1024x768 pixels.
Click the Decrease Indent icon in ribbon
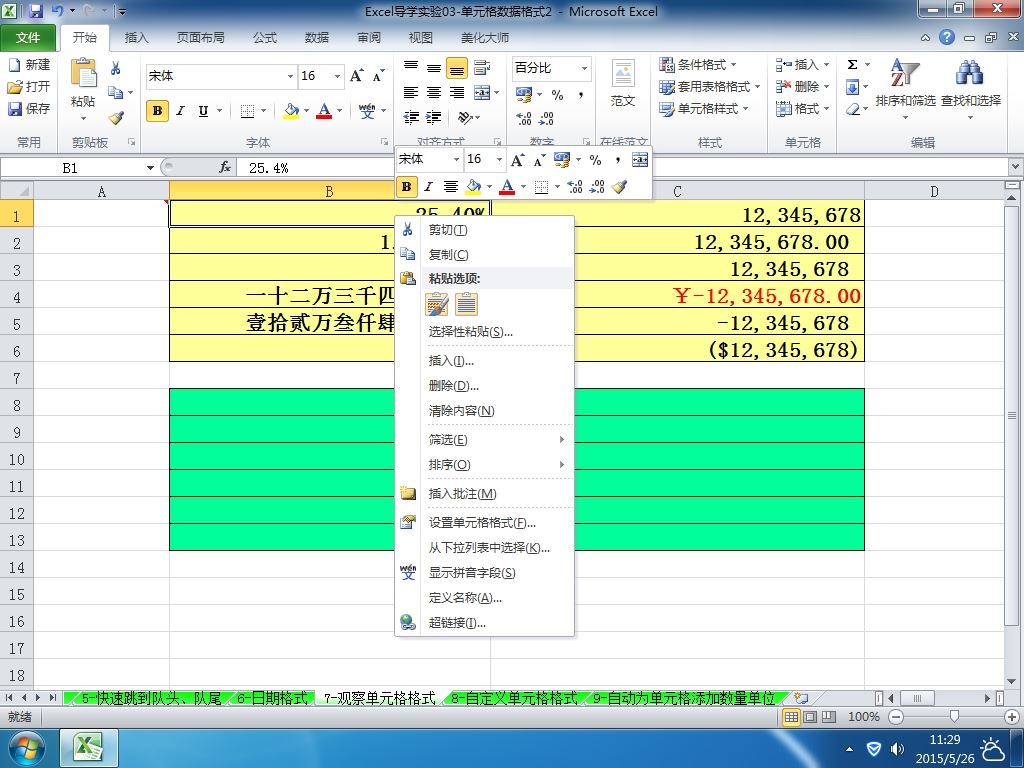[x=411, y=118]
